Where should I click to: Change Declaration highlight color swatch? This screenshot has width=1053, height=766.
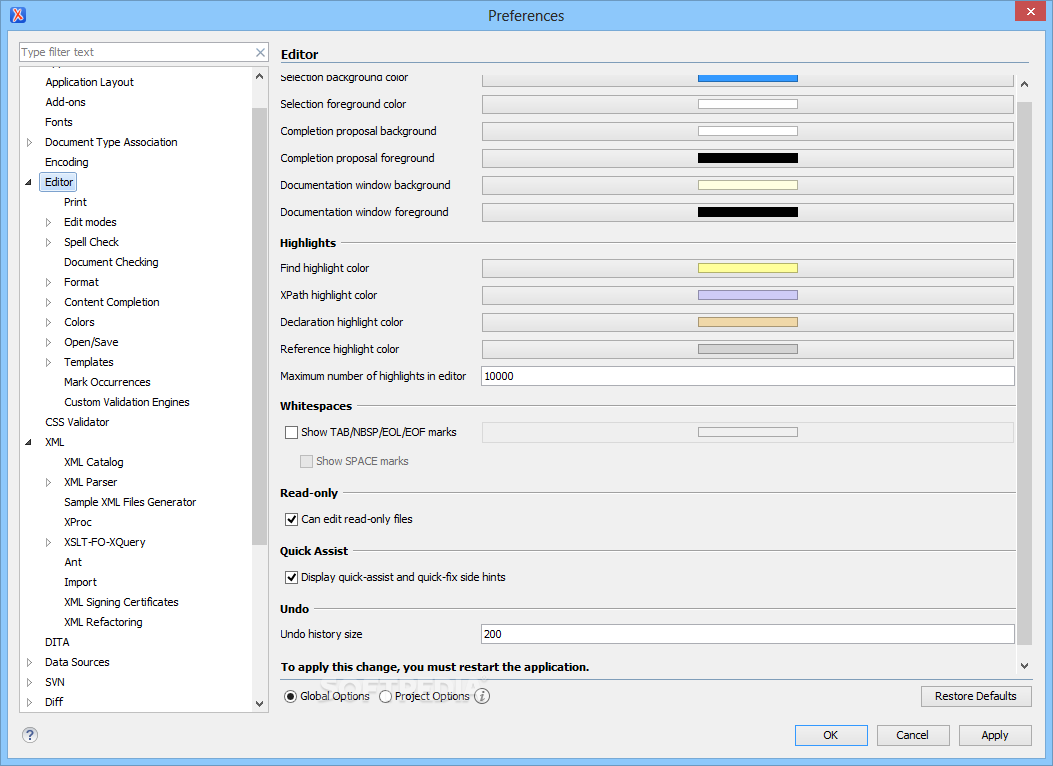(747, 322)
